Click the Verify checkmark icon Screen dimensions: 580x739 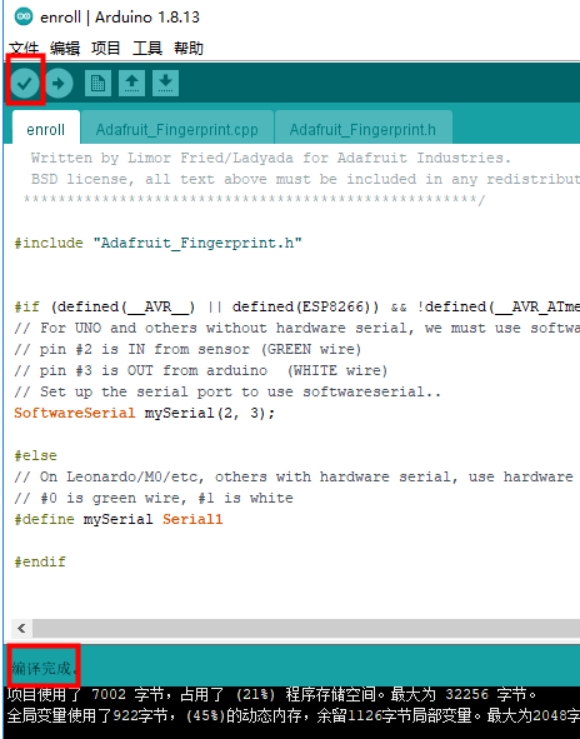click(x=24, y=83)
